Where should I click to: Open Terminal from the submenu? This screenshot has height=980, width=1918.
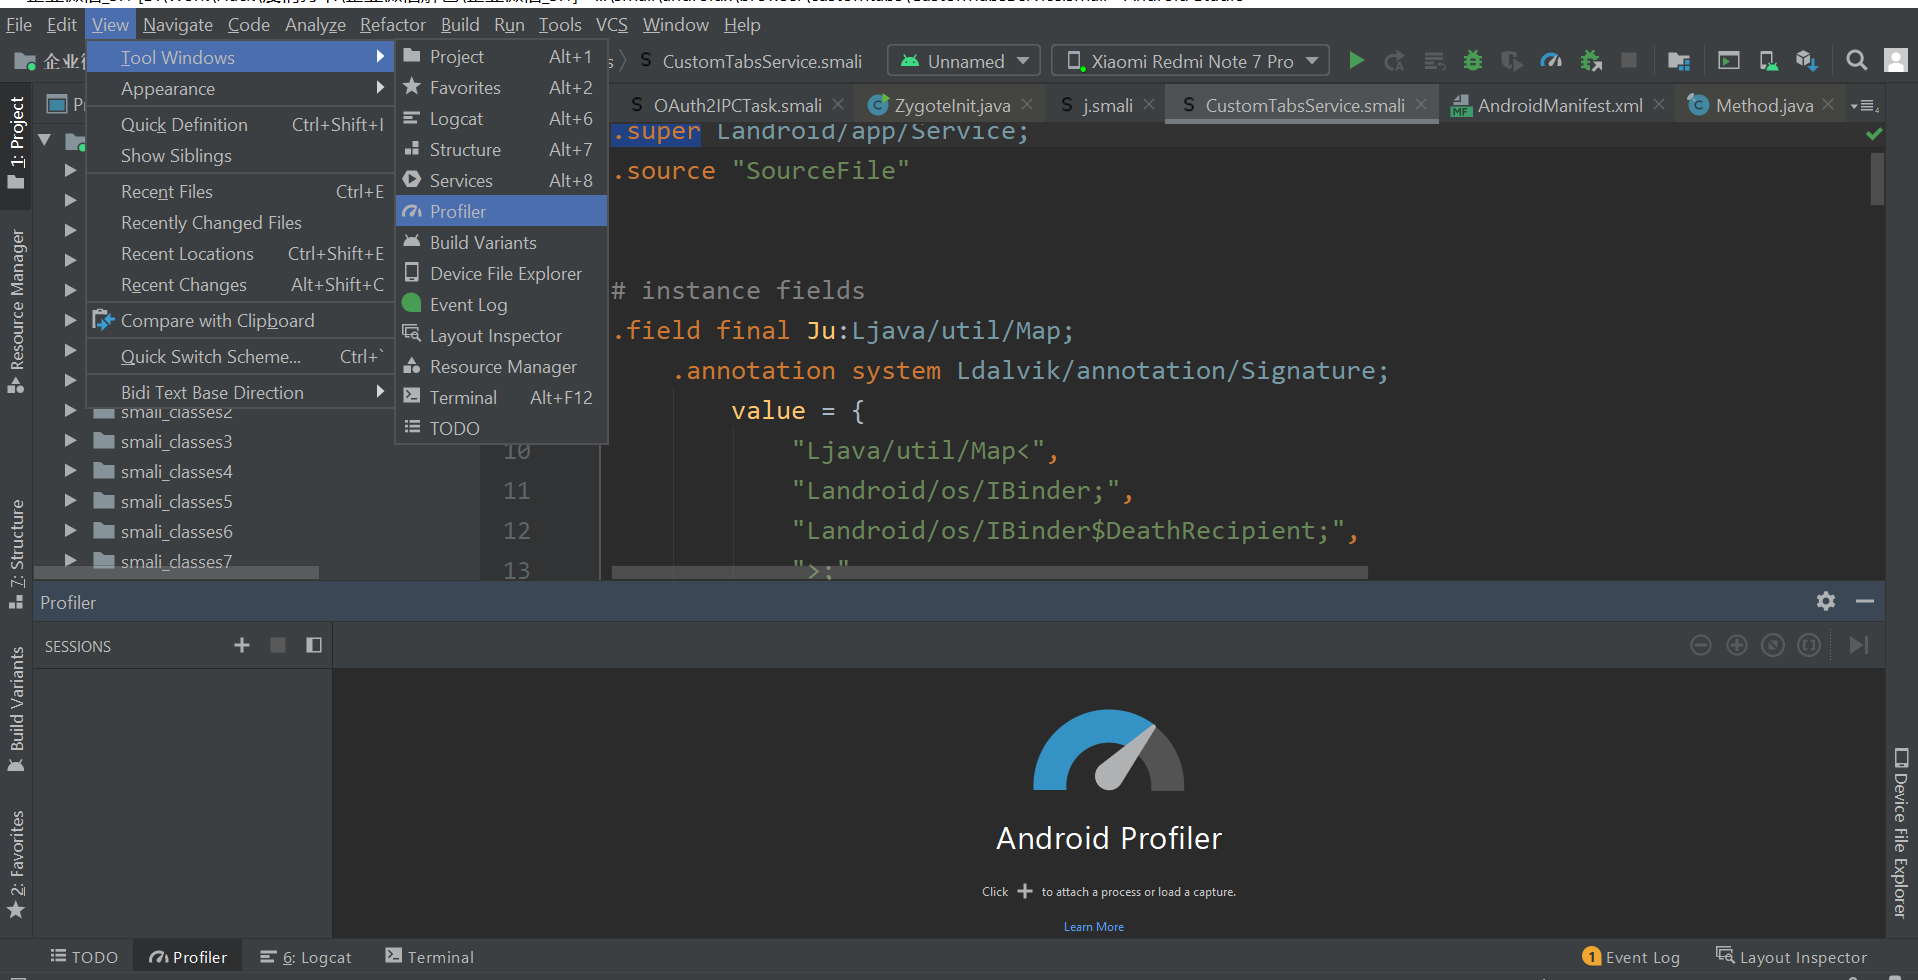[501, 397]
